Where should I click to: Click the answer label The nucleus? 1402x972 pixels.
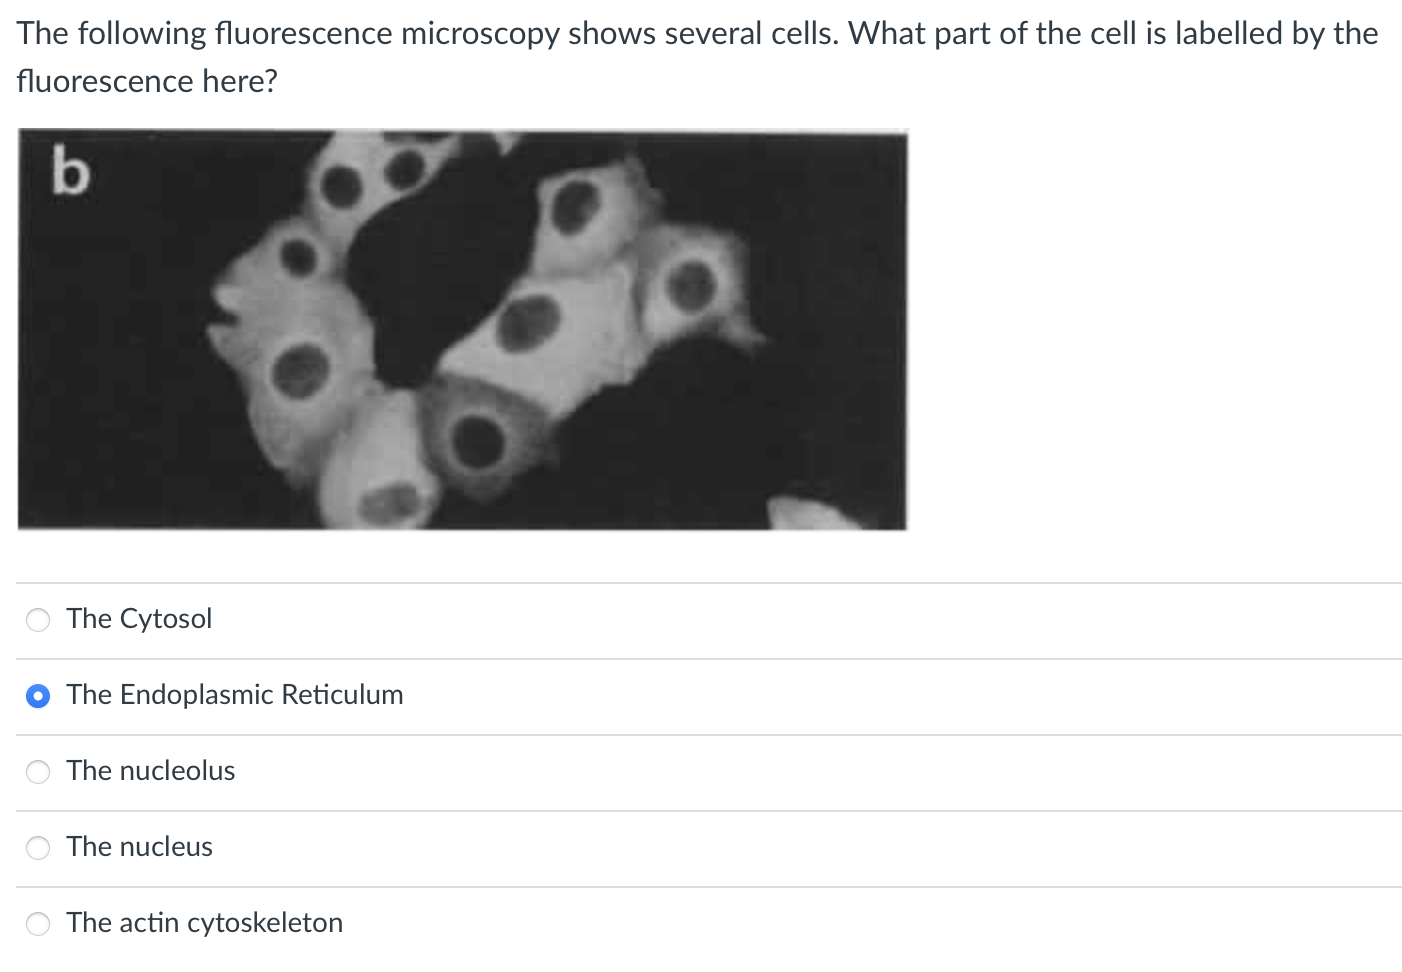[x=139, y=848]
